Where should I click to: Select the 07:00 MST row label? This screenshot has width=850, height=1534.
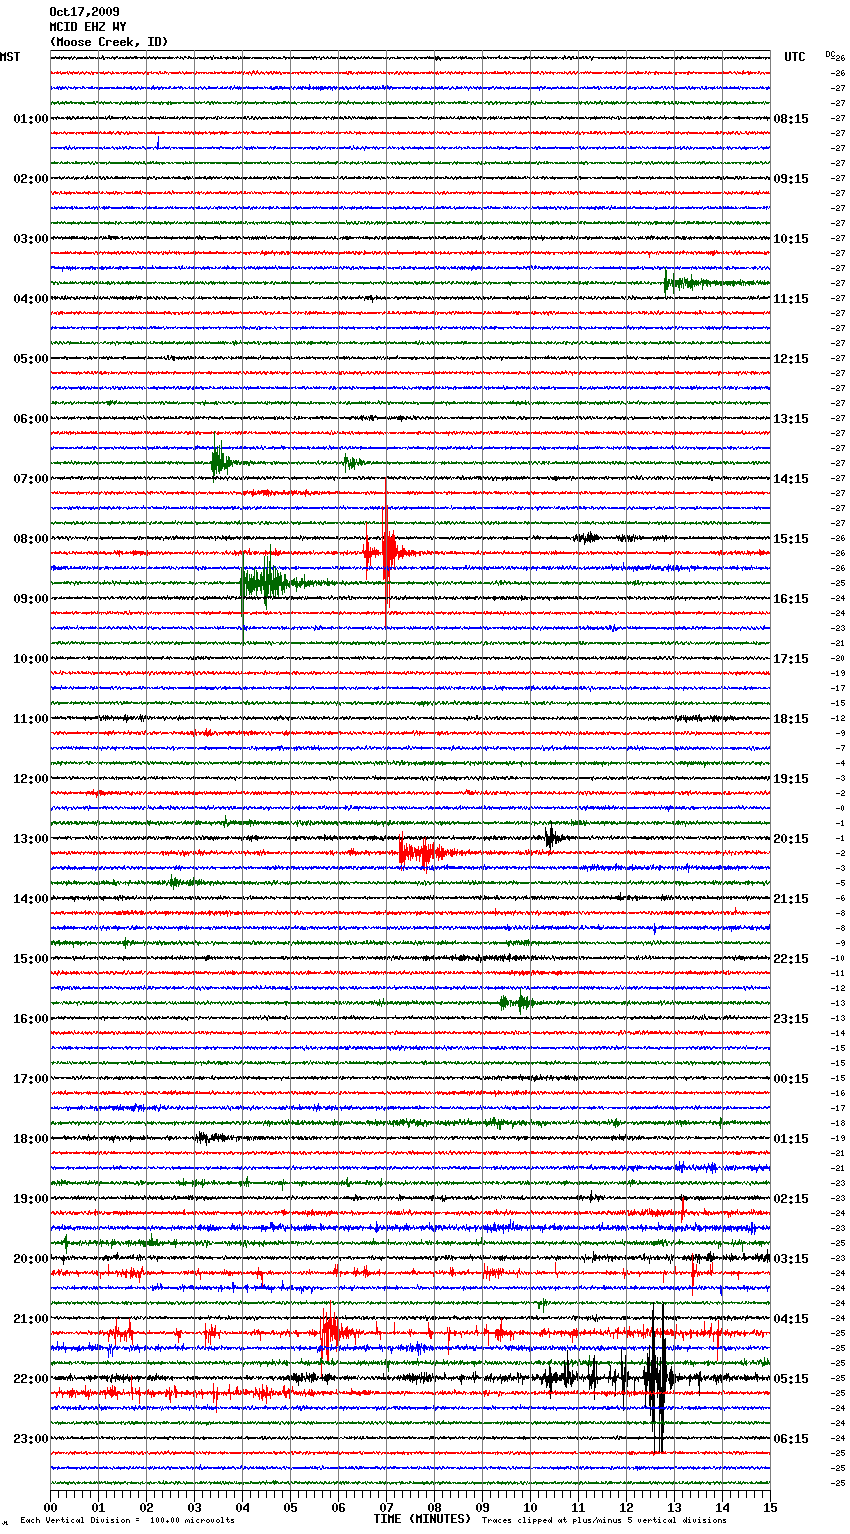click(x=31, y=479)
